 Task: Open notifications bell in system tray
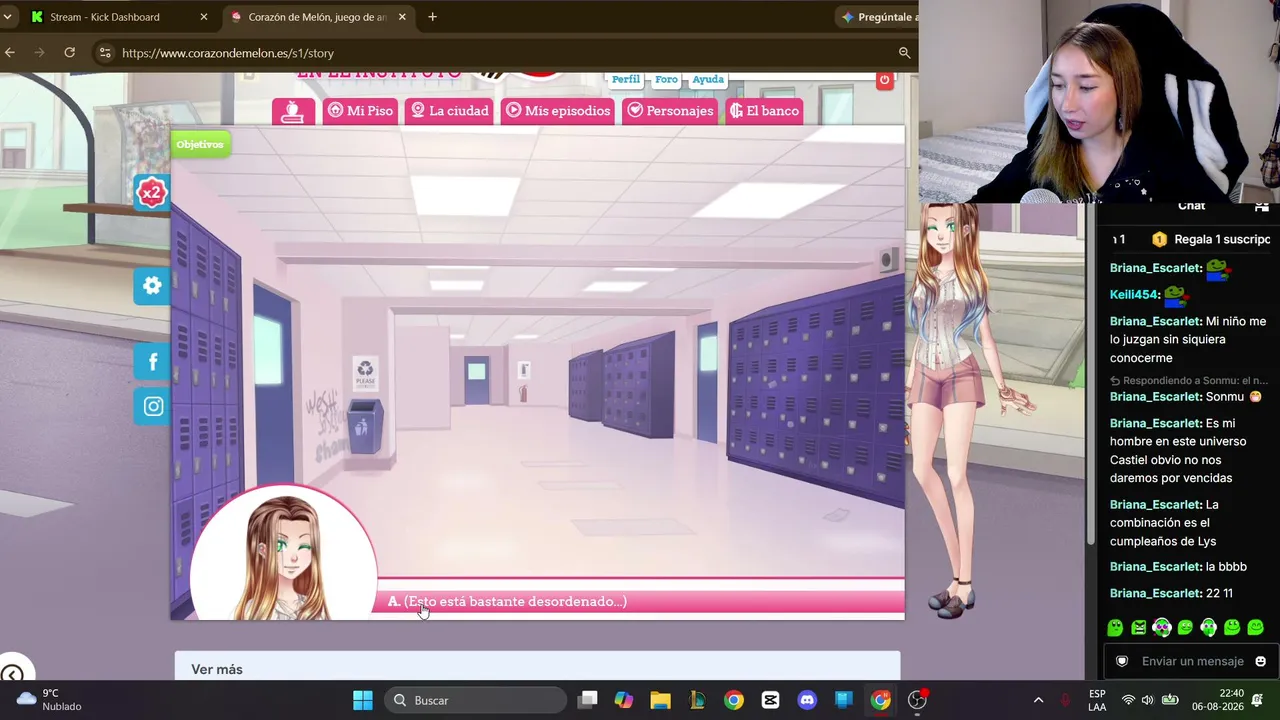click(1260, 700)
